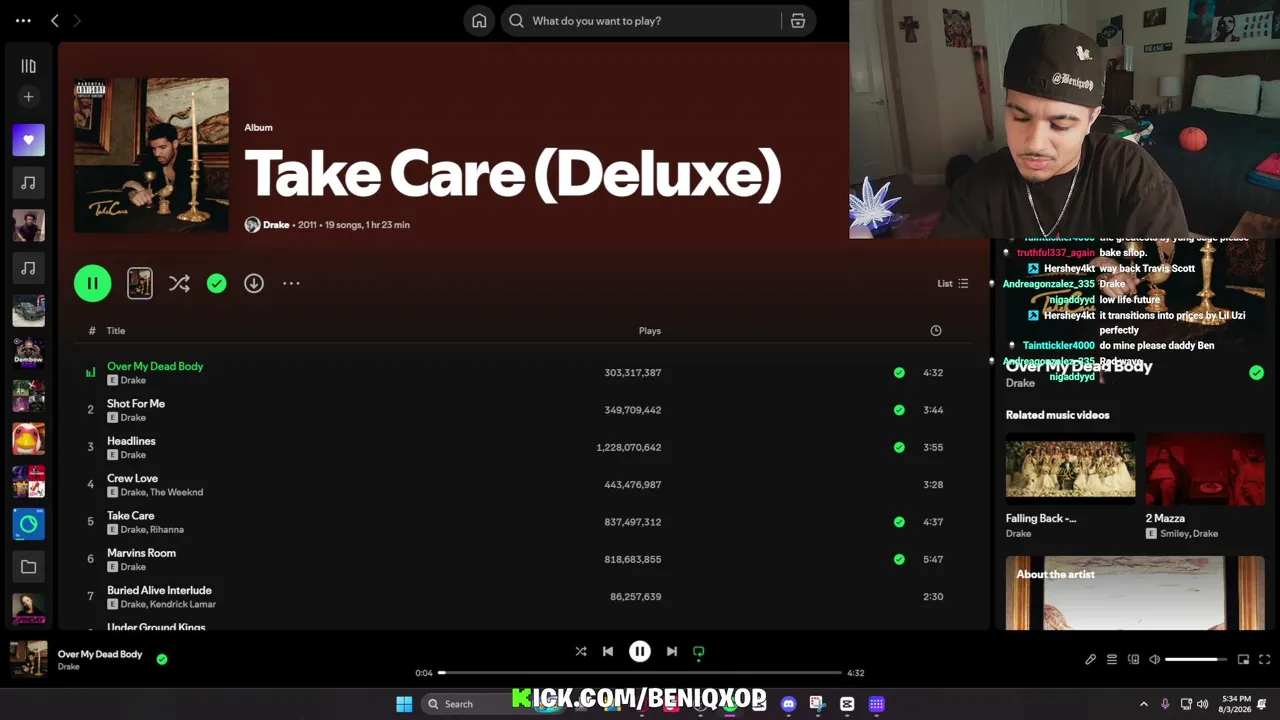Click the now playing cover in the bottom bar
The image size is (1280, 720).
28,659
